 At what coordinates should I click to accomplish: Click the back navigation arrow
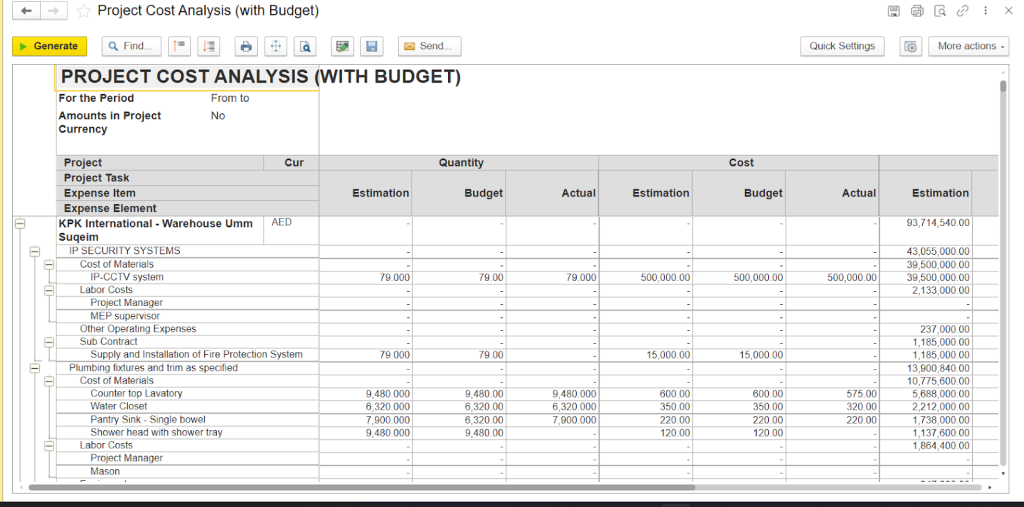pyautogui.click(x=27, y=11)
